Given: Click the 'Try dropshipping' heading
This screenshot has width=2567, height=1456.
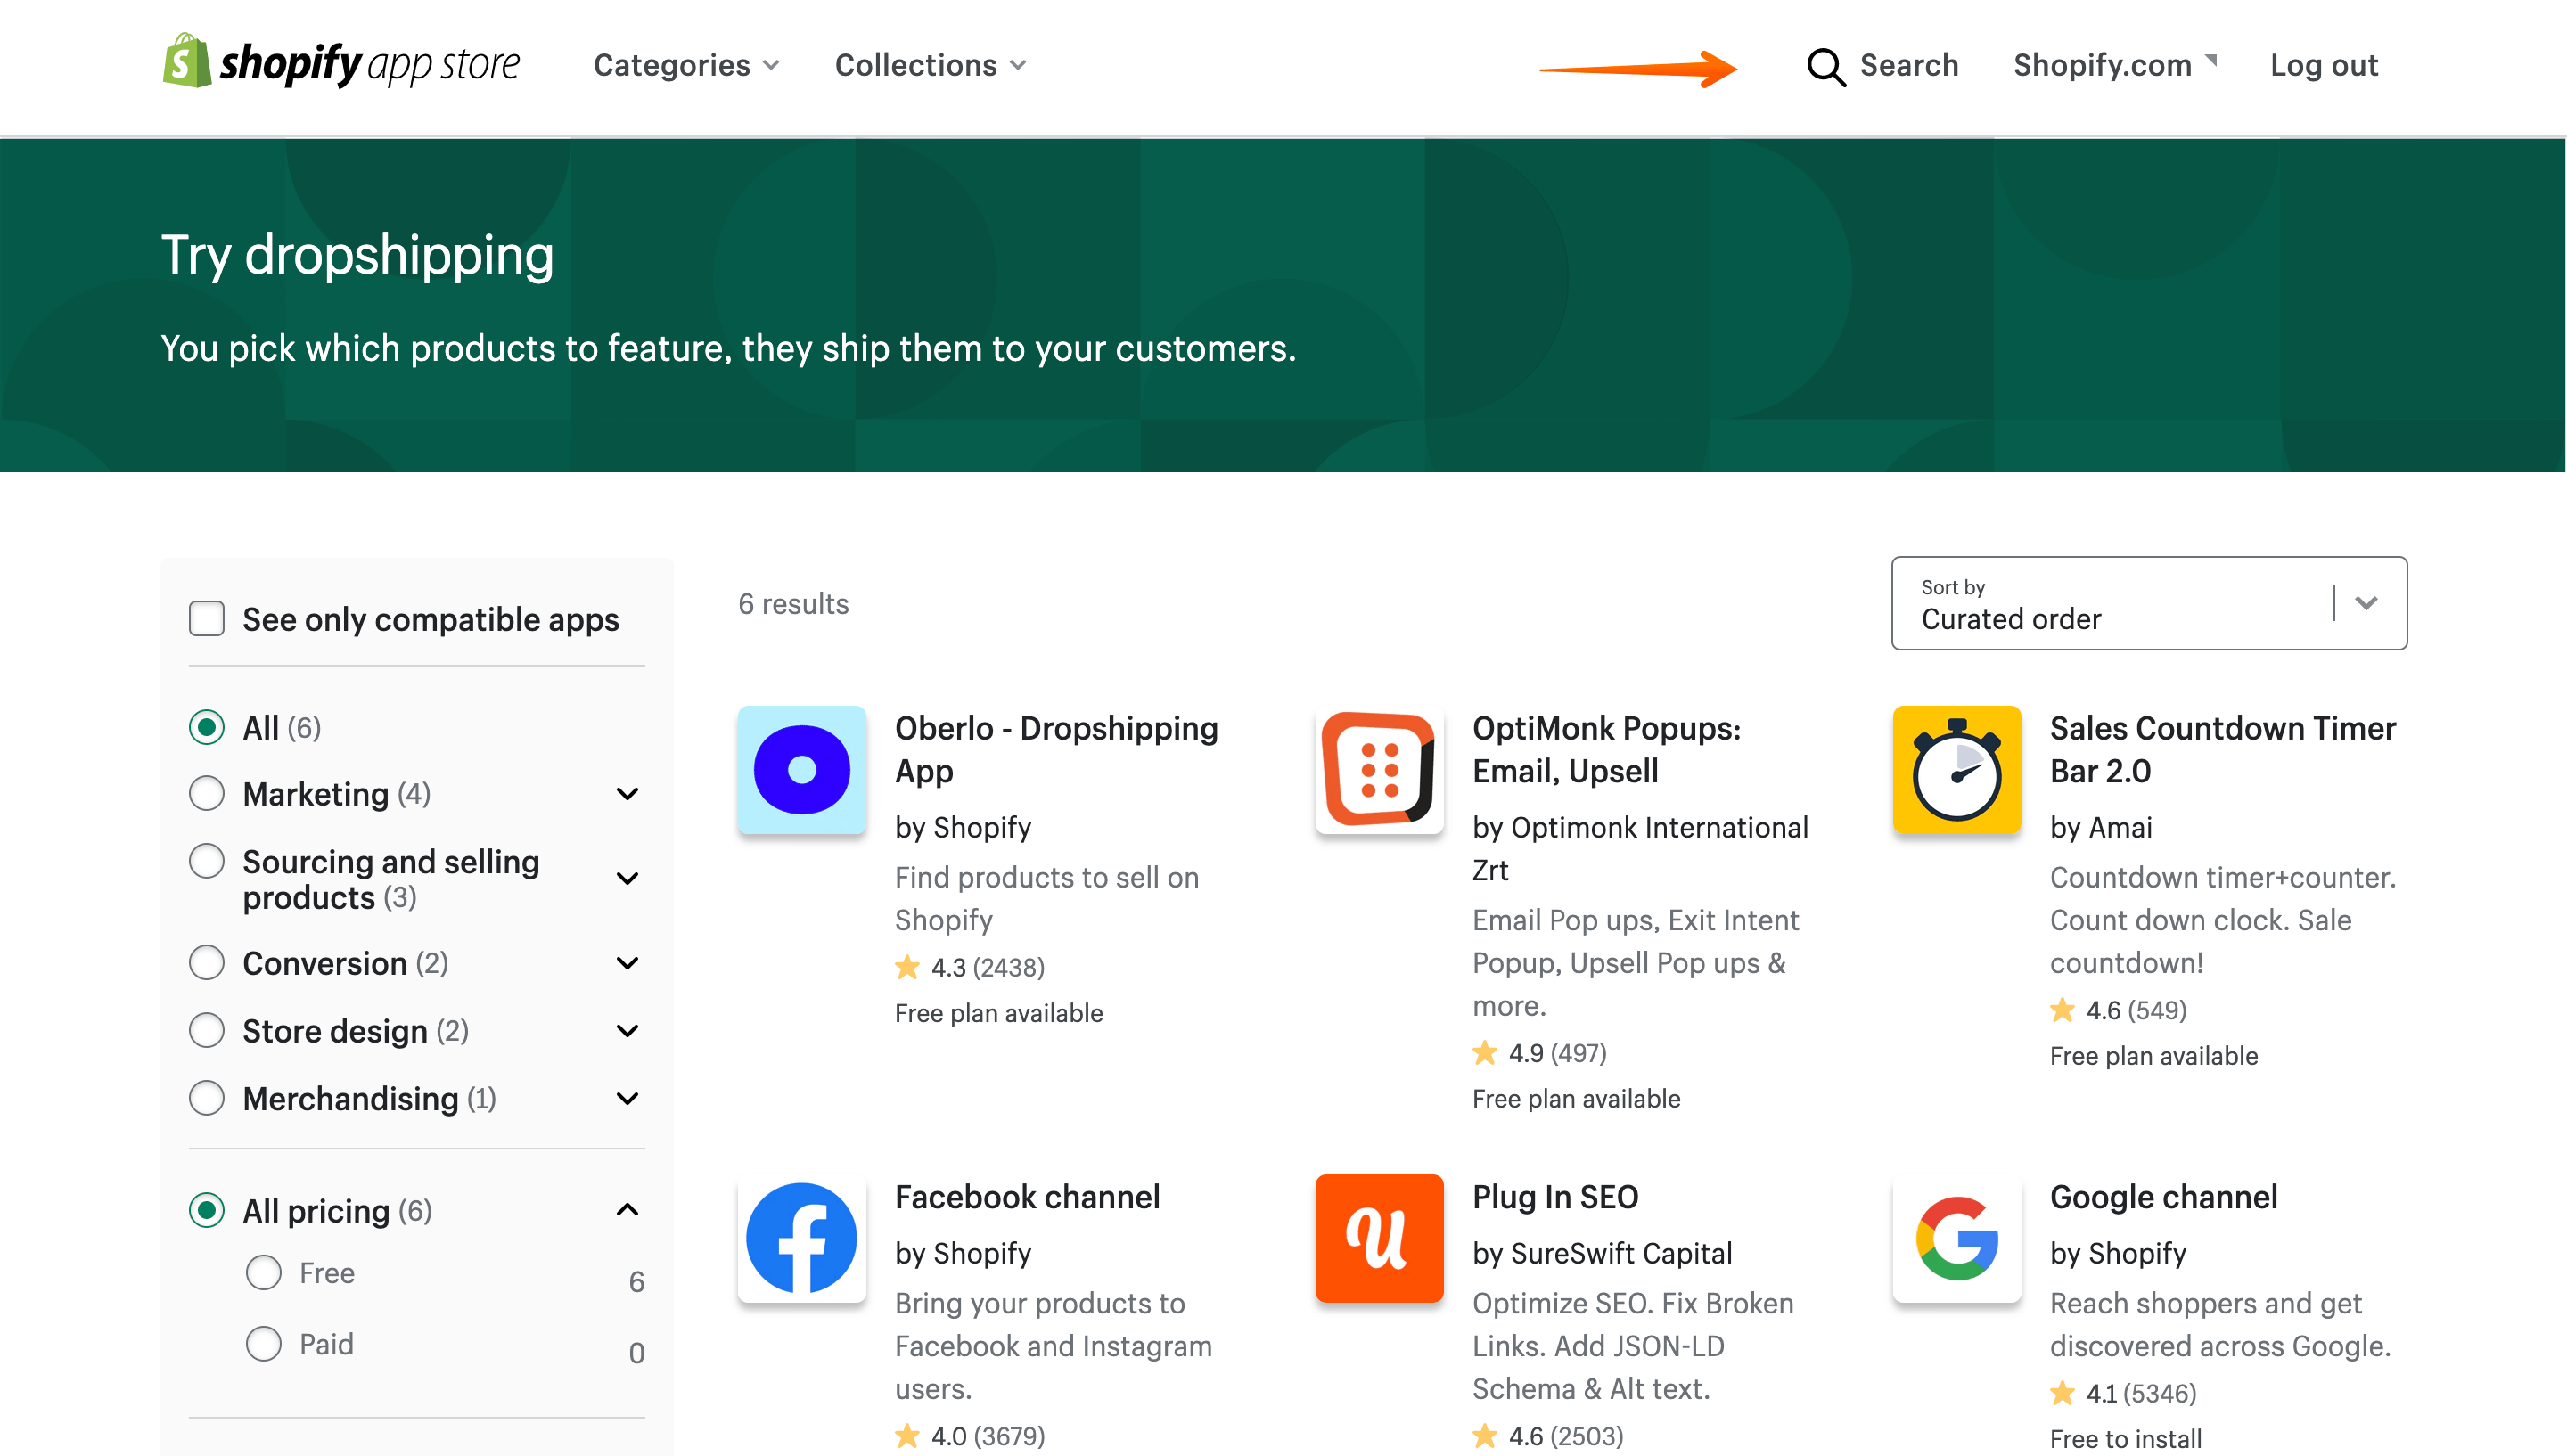Looking at the screenshot, I should [357, 255].
